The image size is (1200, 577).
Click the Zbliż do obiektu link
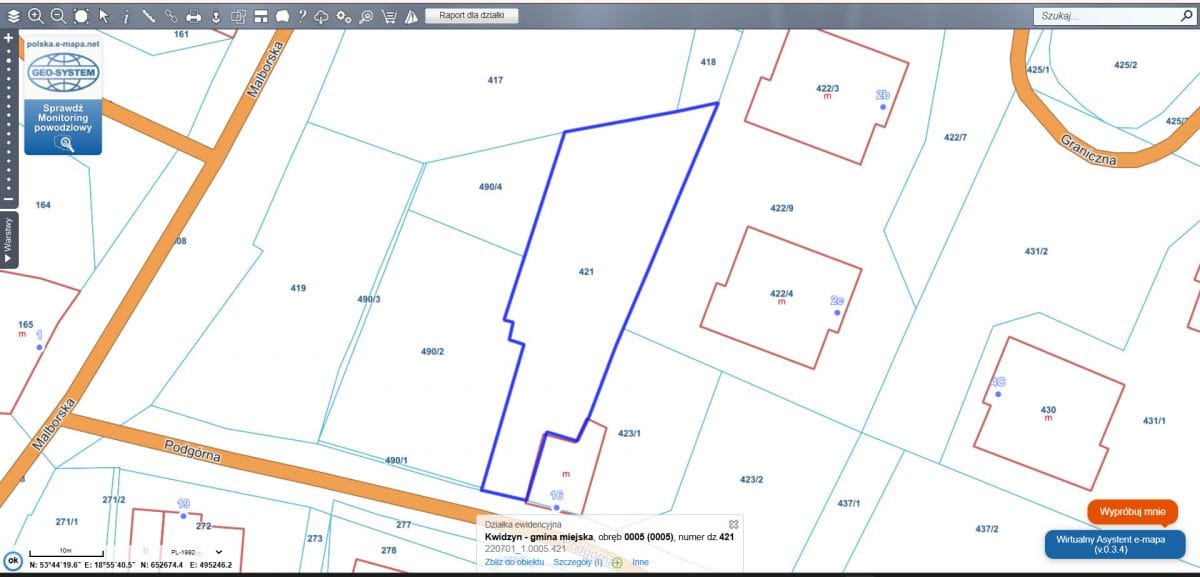click(x=514, y=562)
